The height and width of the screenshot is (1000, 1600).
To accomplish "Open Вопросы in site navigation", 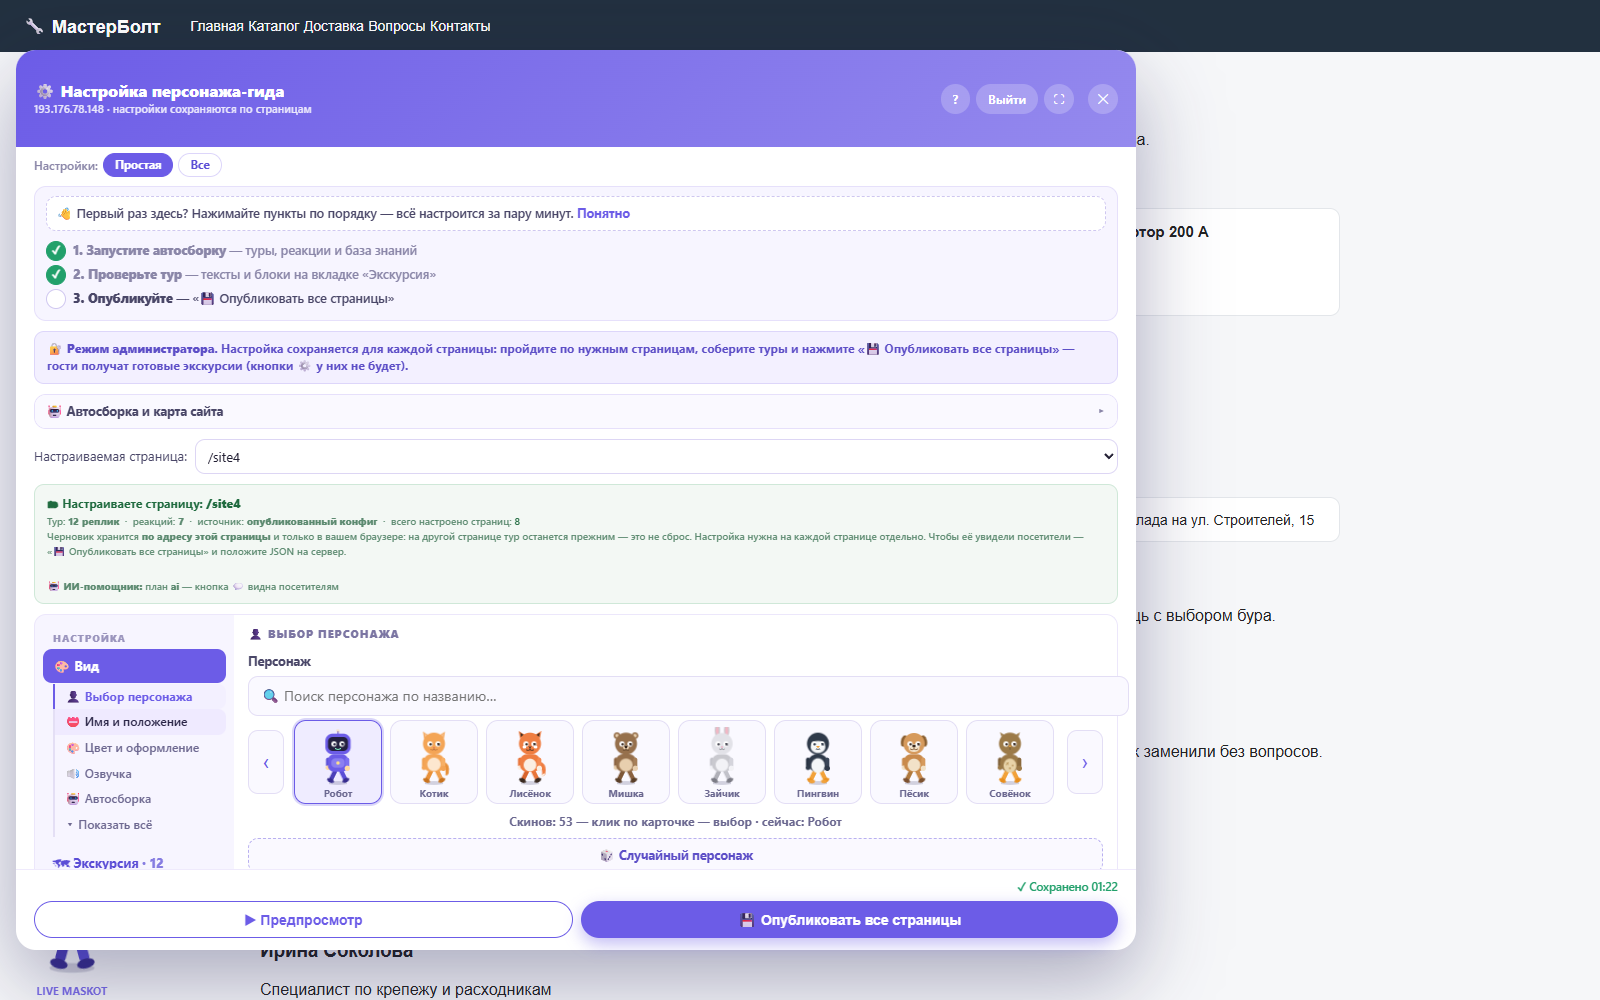I will [397, 26].
